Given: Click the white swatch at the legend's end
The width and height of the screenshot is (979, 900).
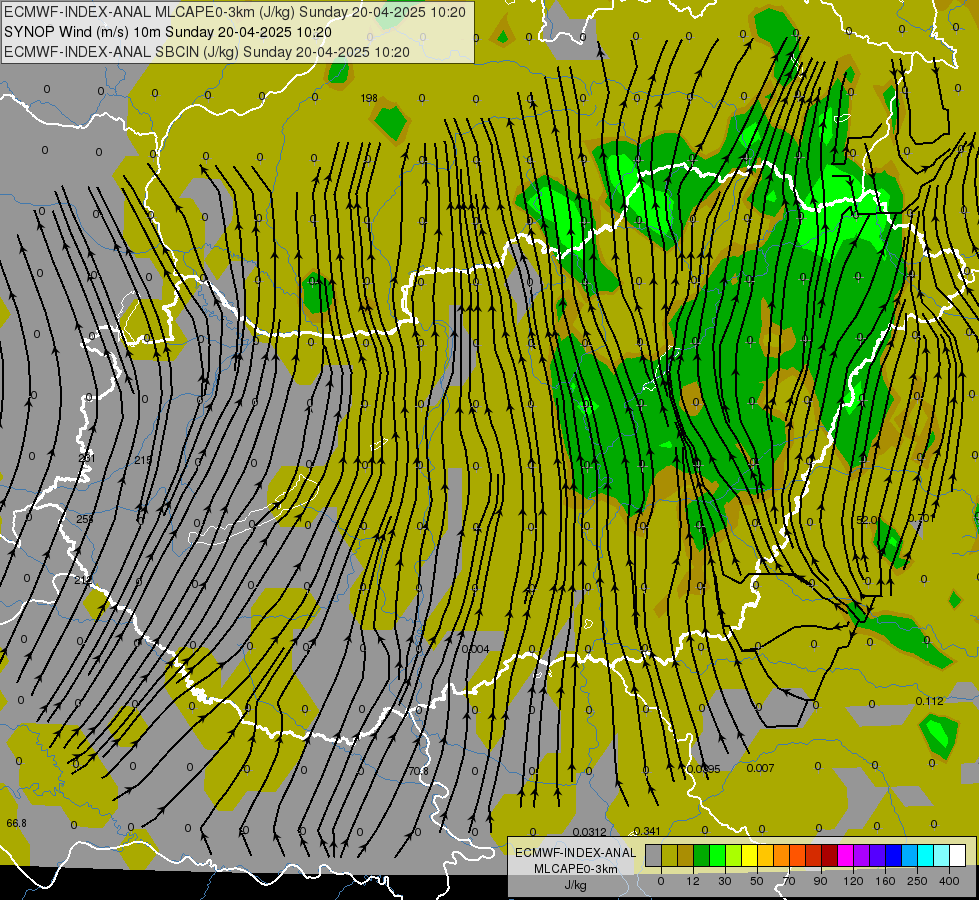Looking at the screenshot, I should coord(958,856).
